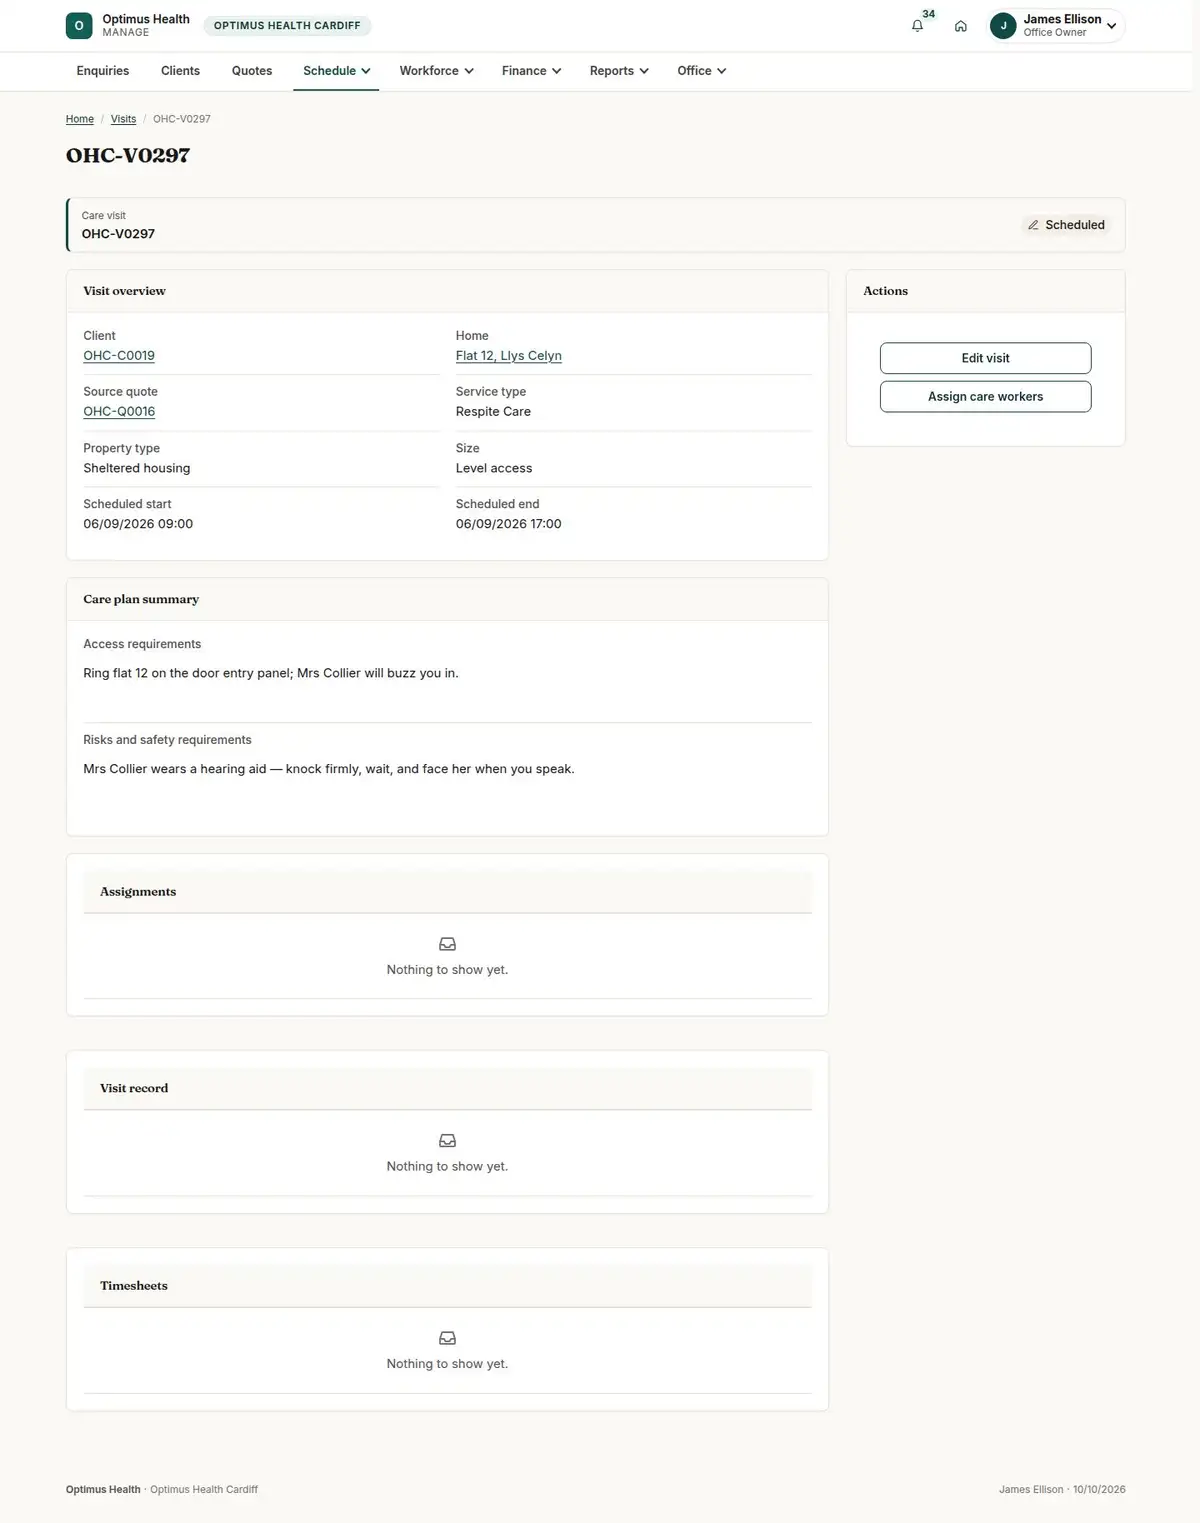This screenshot has width=1200, height=1523.
Task: Open client link OHC-C0019
Action: click(x=119, y=356)
